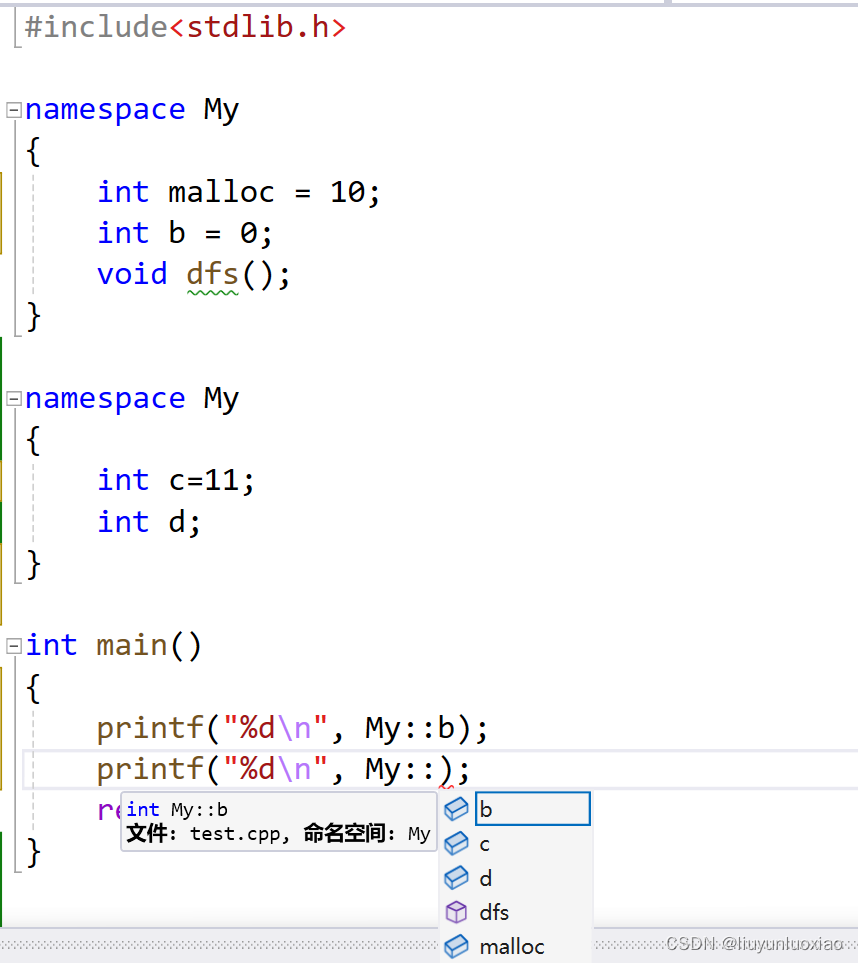Collapse the first namespace My block

pos(14,110)
